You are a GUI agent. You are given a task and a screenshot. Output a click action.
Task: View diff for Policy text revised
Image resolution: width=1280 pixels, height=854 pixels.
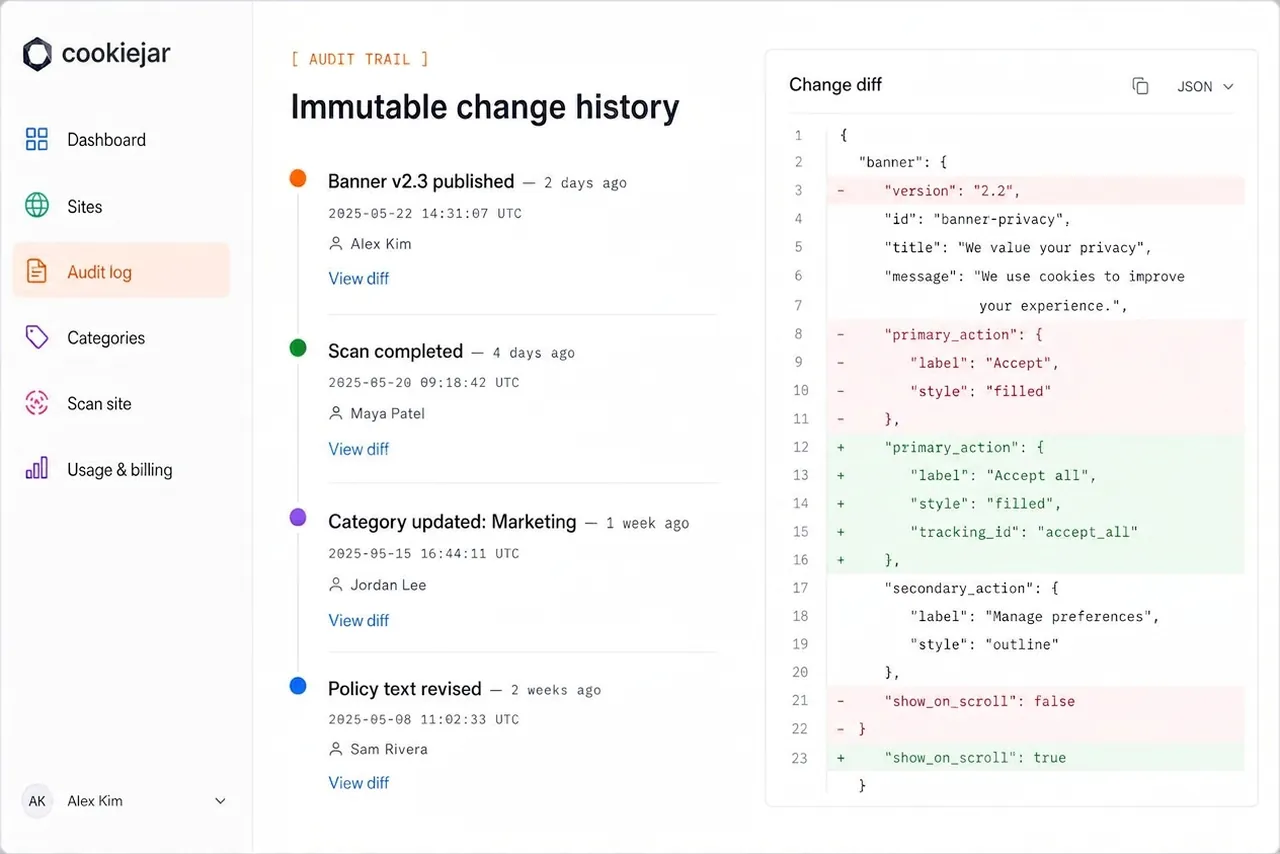click(359, 783)
